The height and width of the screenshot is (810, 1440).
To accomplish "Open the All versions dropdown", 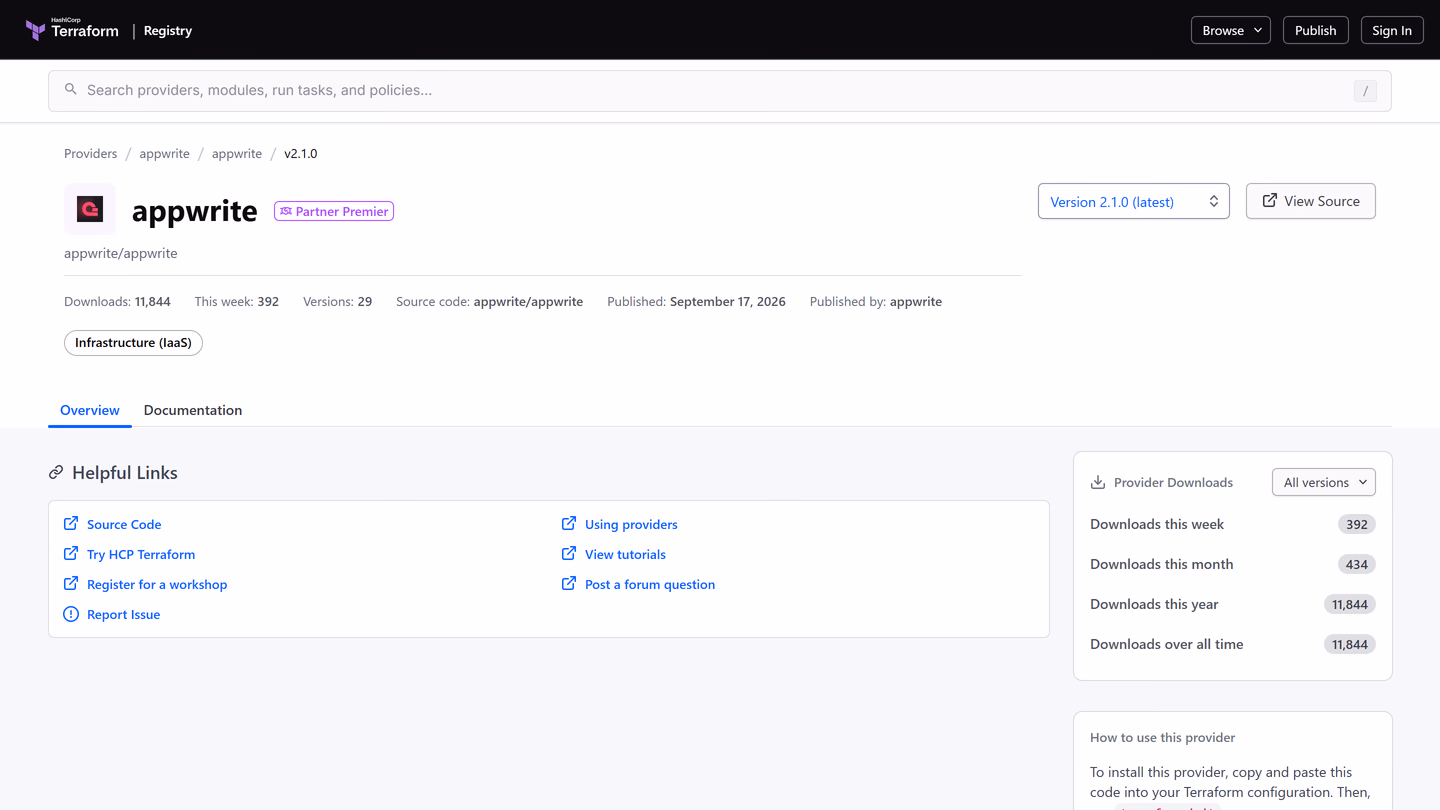I will tap(1324, 482).
